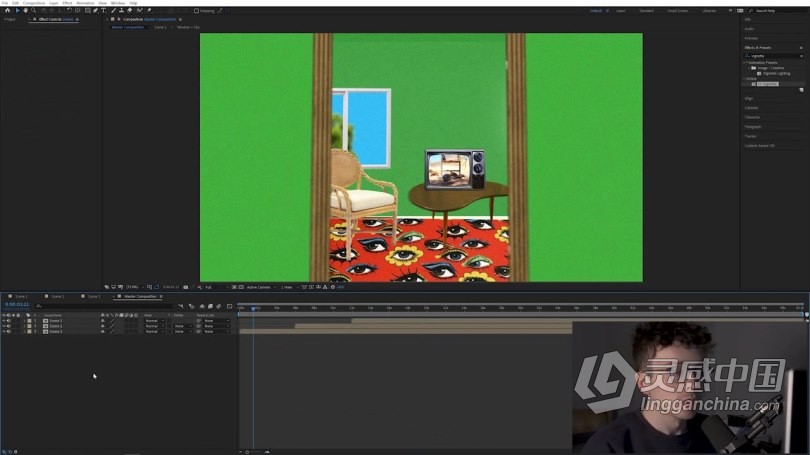This screenshot has width=810, height=455.
Task: Open the Graph Editor
Action: (x=229, y=306)
